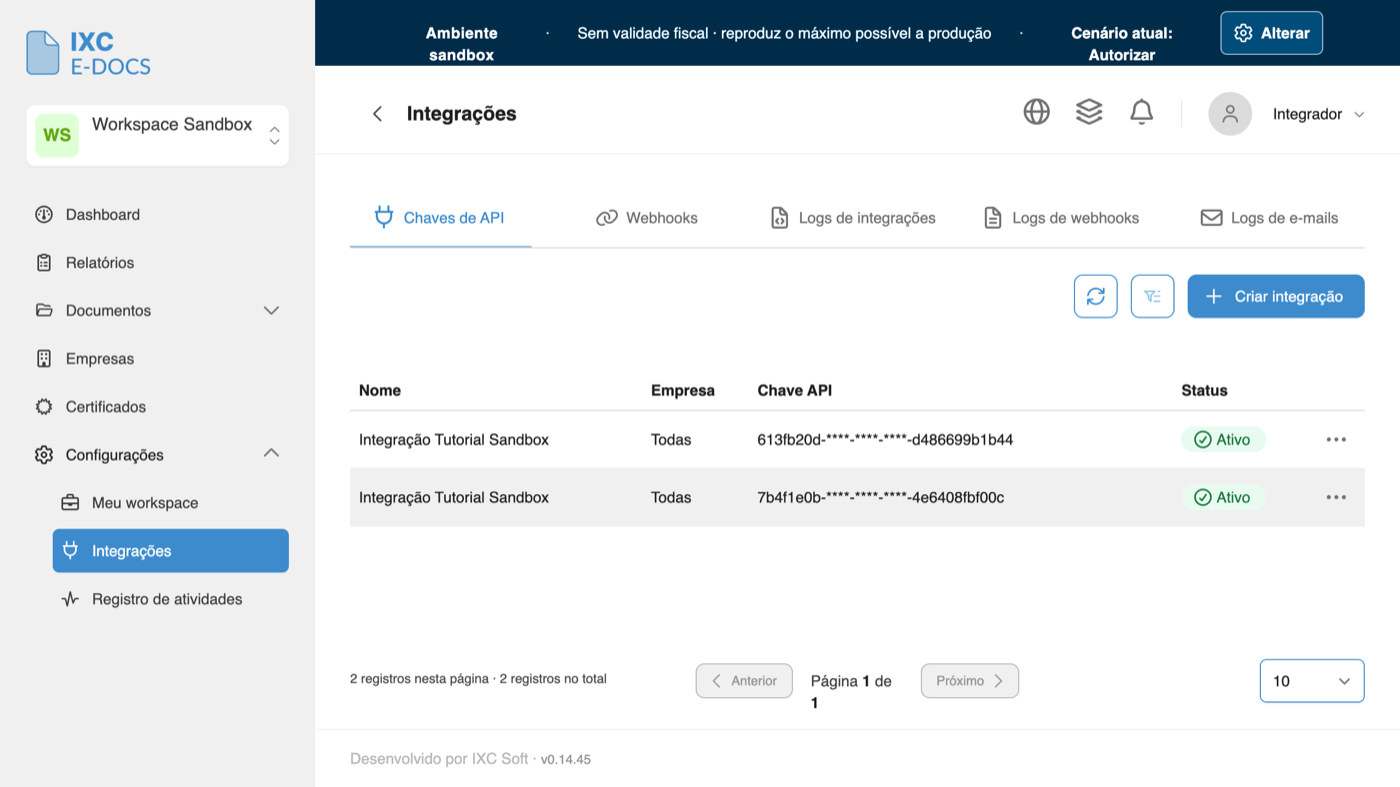Click the Dashboard gauge icon

[44, 214]
